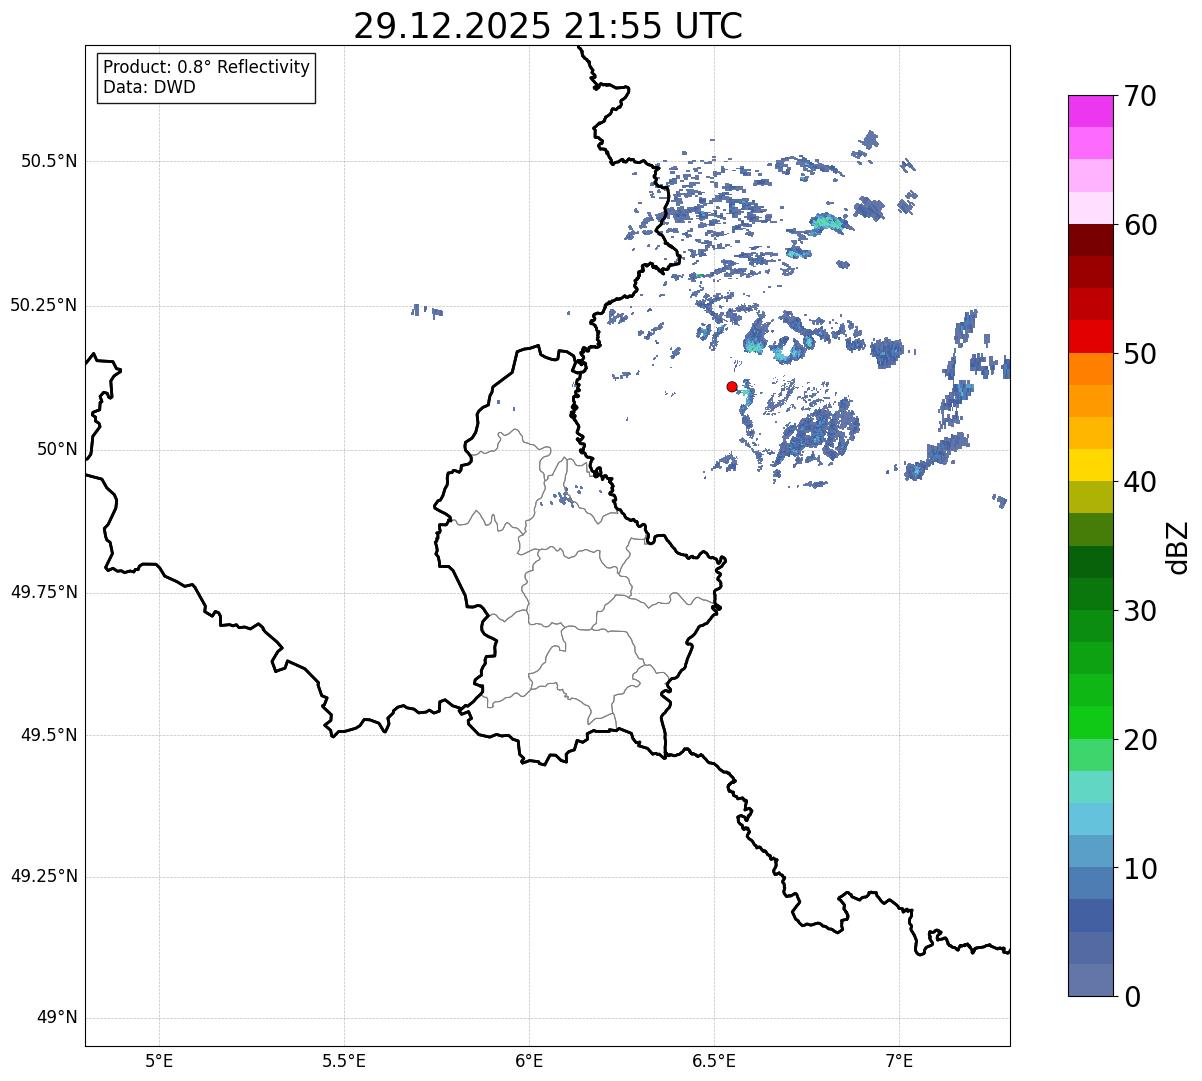1202x1081 pixels.
Task: Click the dBZ colorbar axis label
Action: coord(1178,547)
